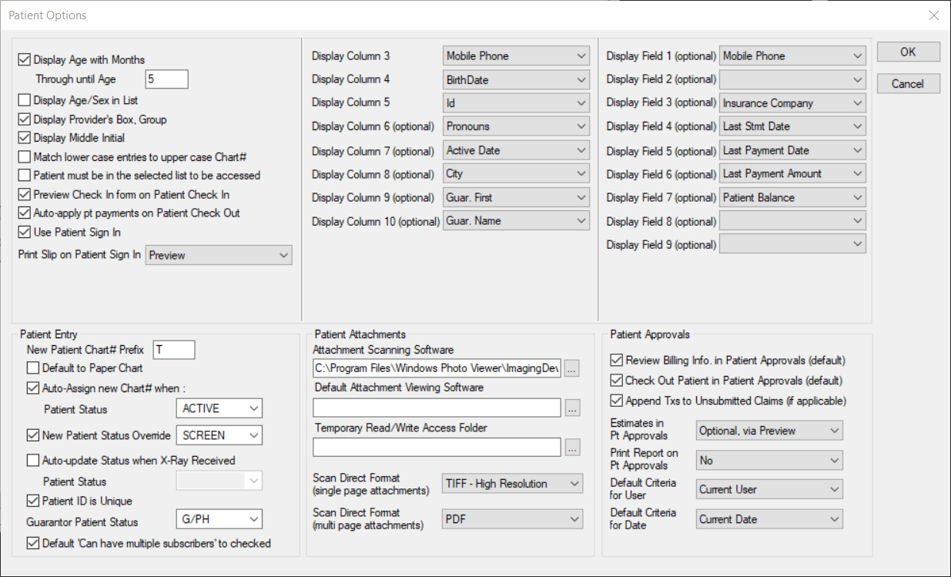Uncheck Review Billing Info in Patient Approvals
Image resolution: width=951 pixels, height=577 pixels.
pyautogui.click(x=617, y=362)
